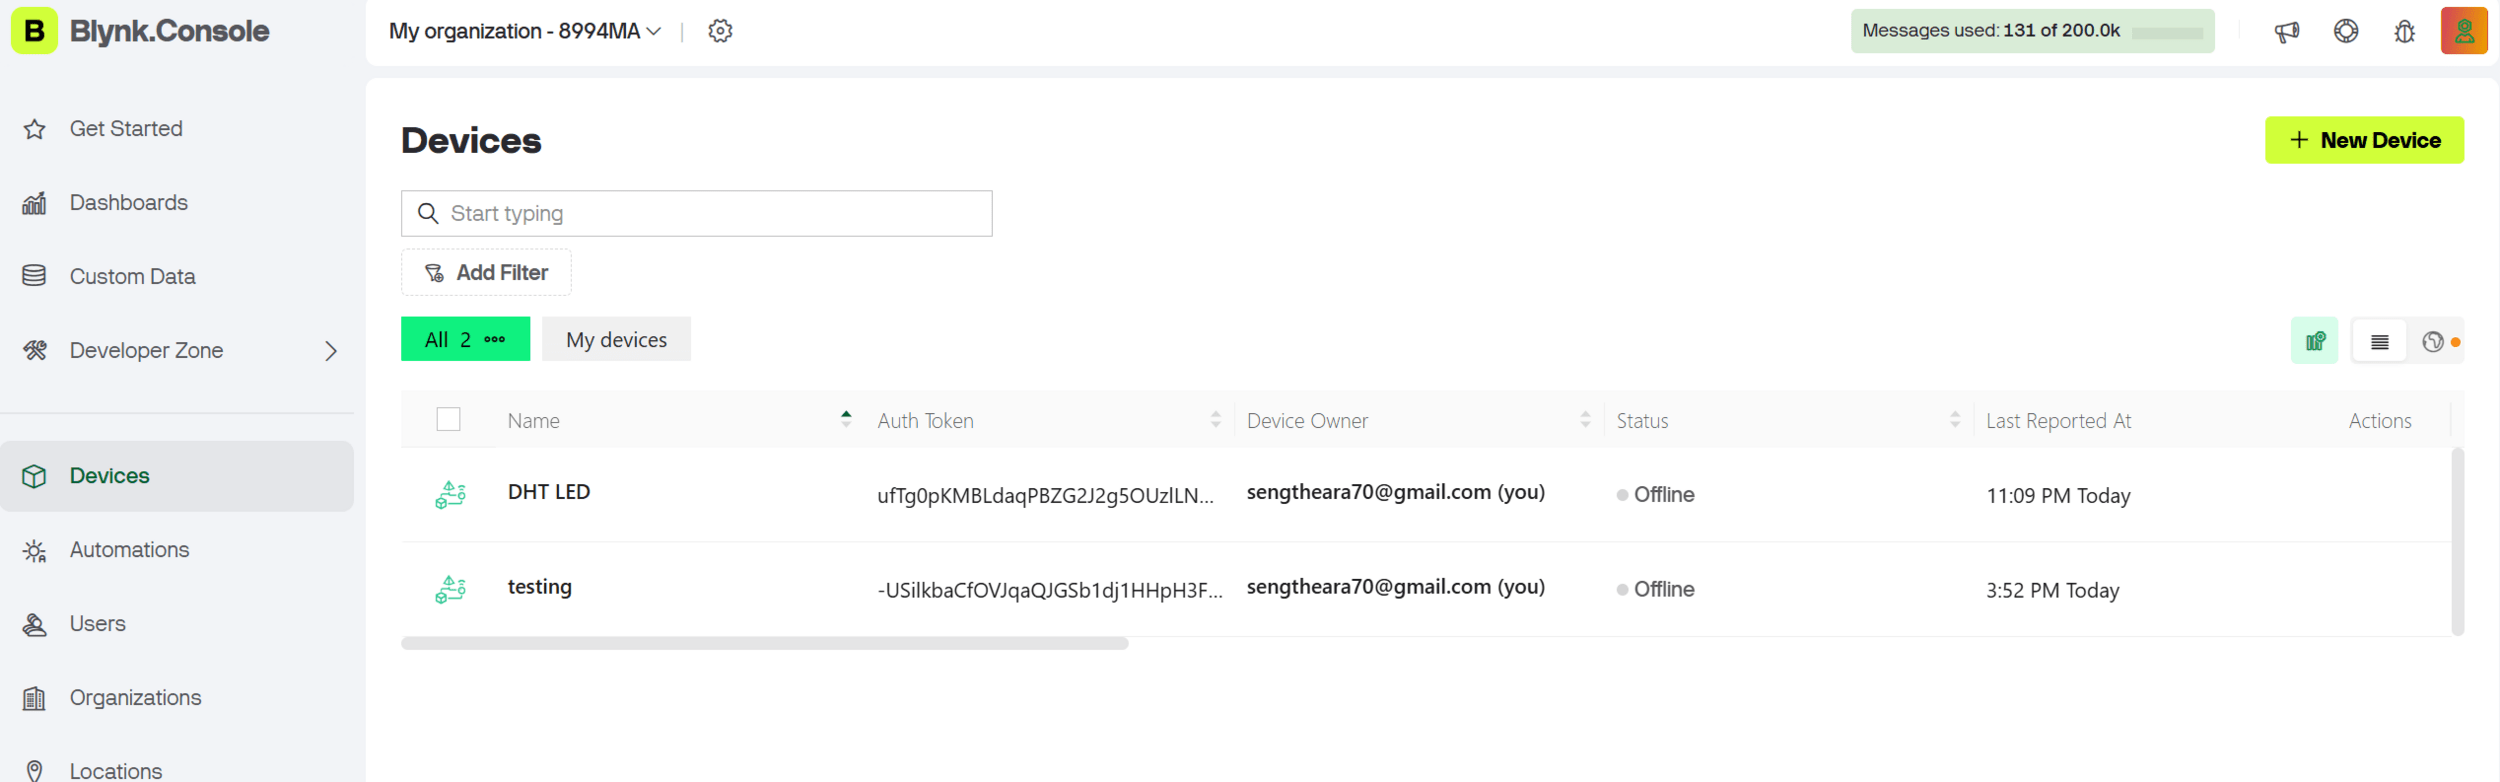This screenshot has width=2500, height=782.
Task: Click the bug report icon
Action: [2405, 31]
